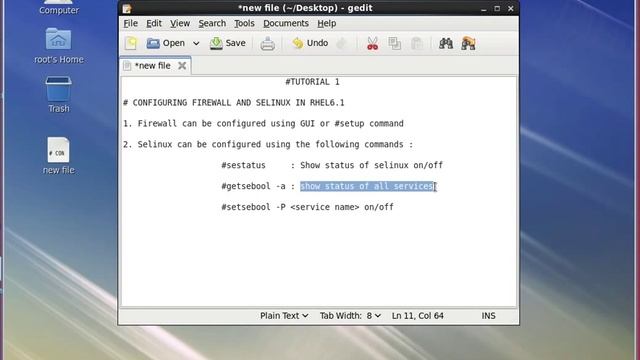Screen dimensions: 640x360
Task: Minimize the gedit window
Action: coord(484,8)
